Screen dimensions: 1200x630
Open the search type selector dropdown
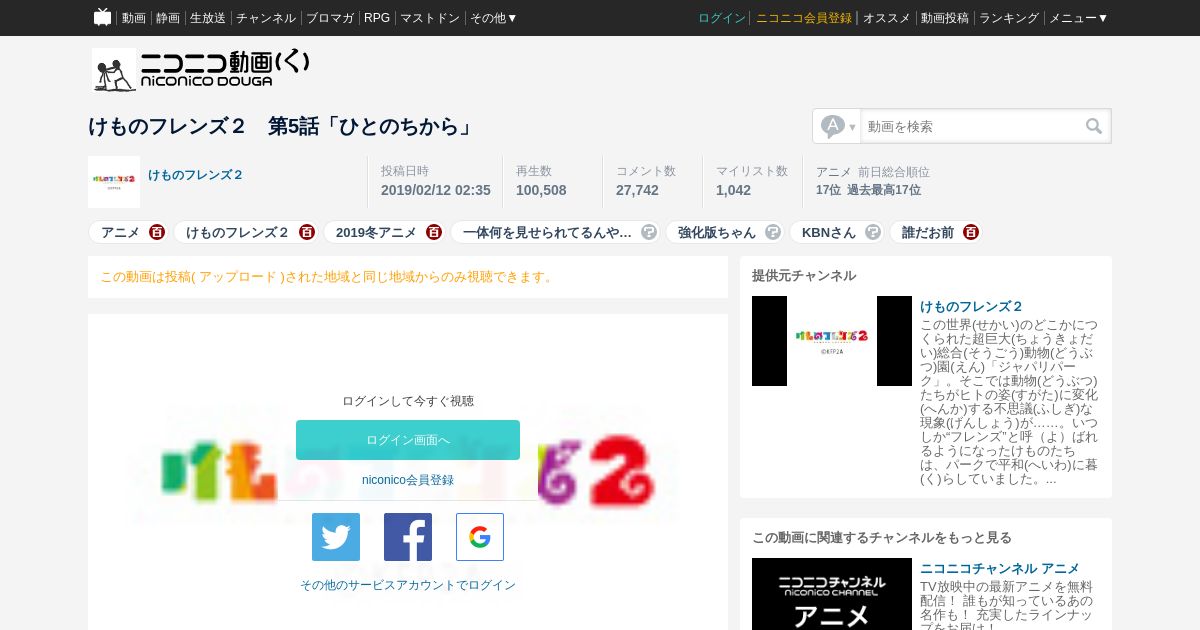[x=838, y=126]
